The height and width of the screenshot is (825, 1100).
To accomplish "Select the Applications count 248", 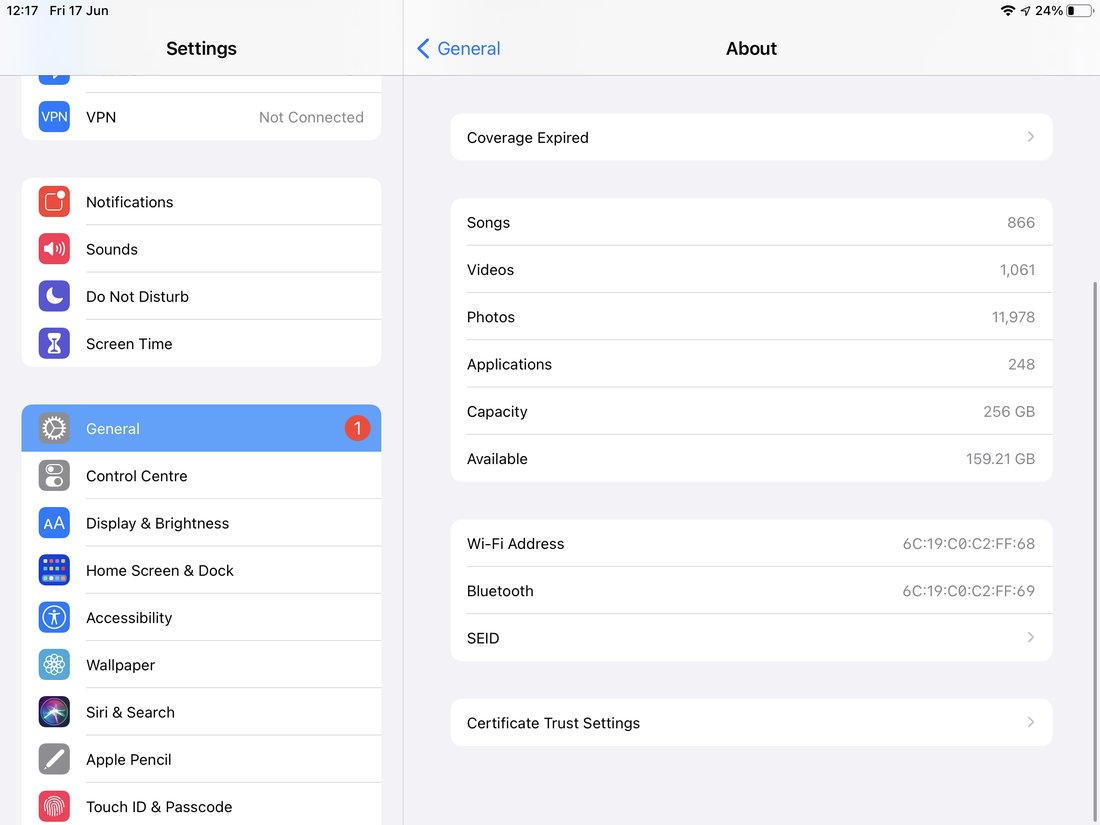I will 1021,364.
